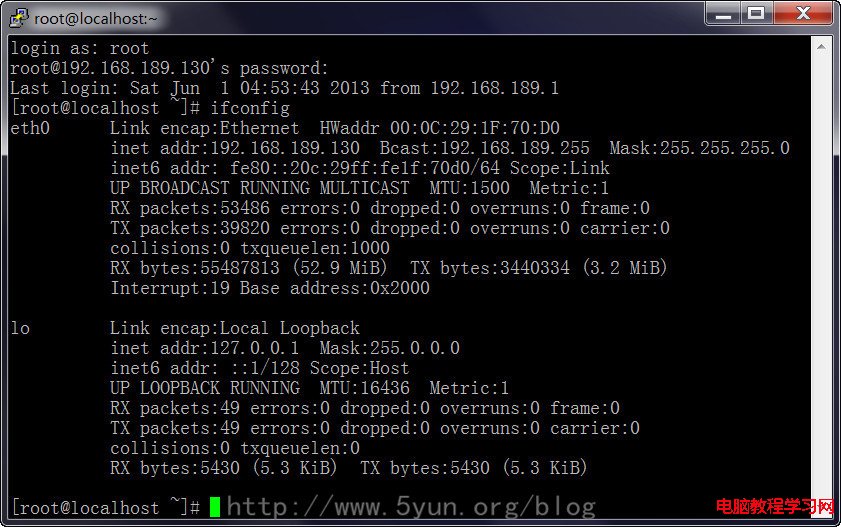Viewport: 841px width, 527px height.
Task: Click the root@localhost:~ window title text
Action: (96, 19)
